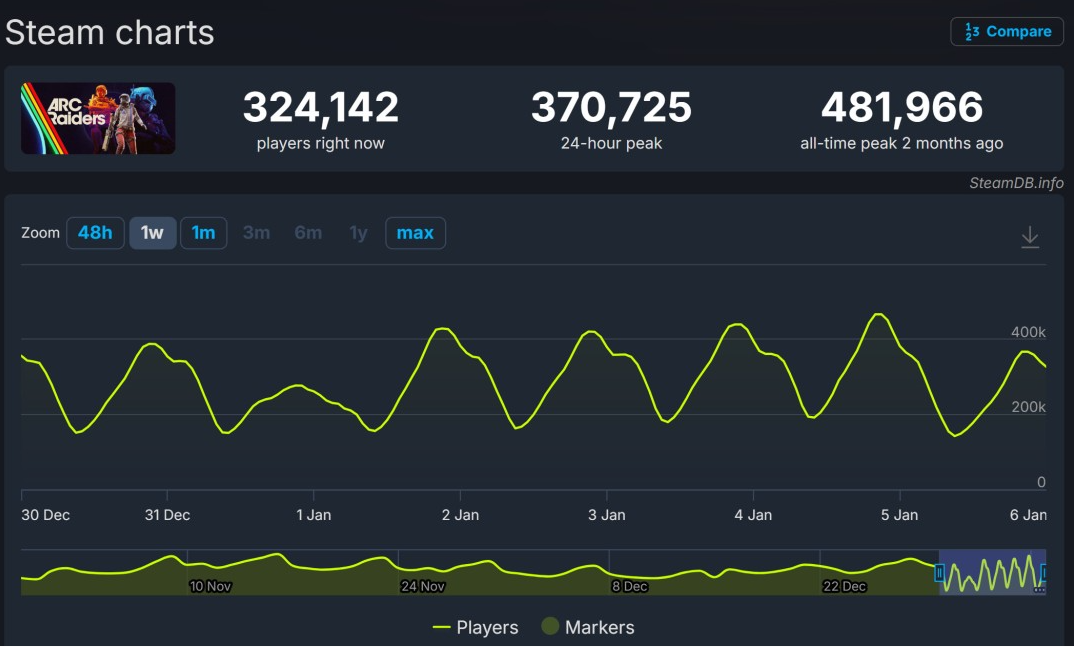This screenshot has width=1074, height=647.
Task: Choose the 3m zoom option
Action: pyautogui.click(x=256, y=233)
